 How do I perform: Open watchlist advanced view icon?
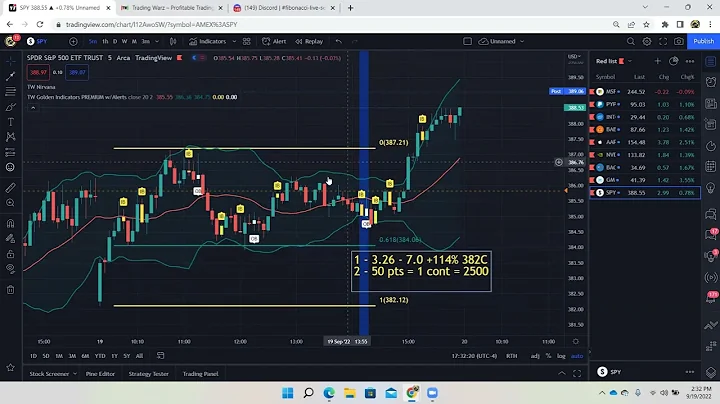pyautogui.click(x=674, y=61)
